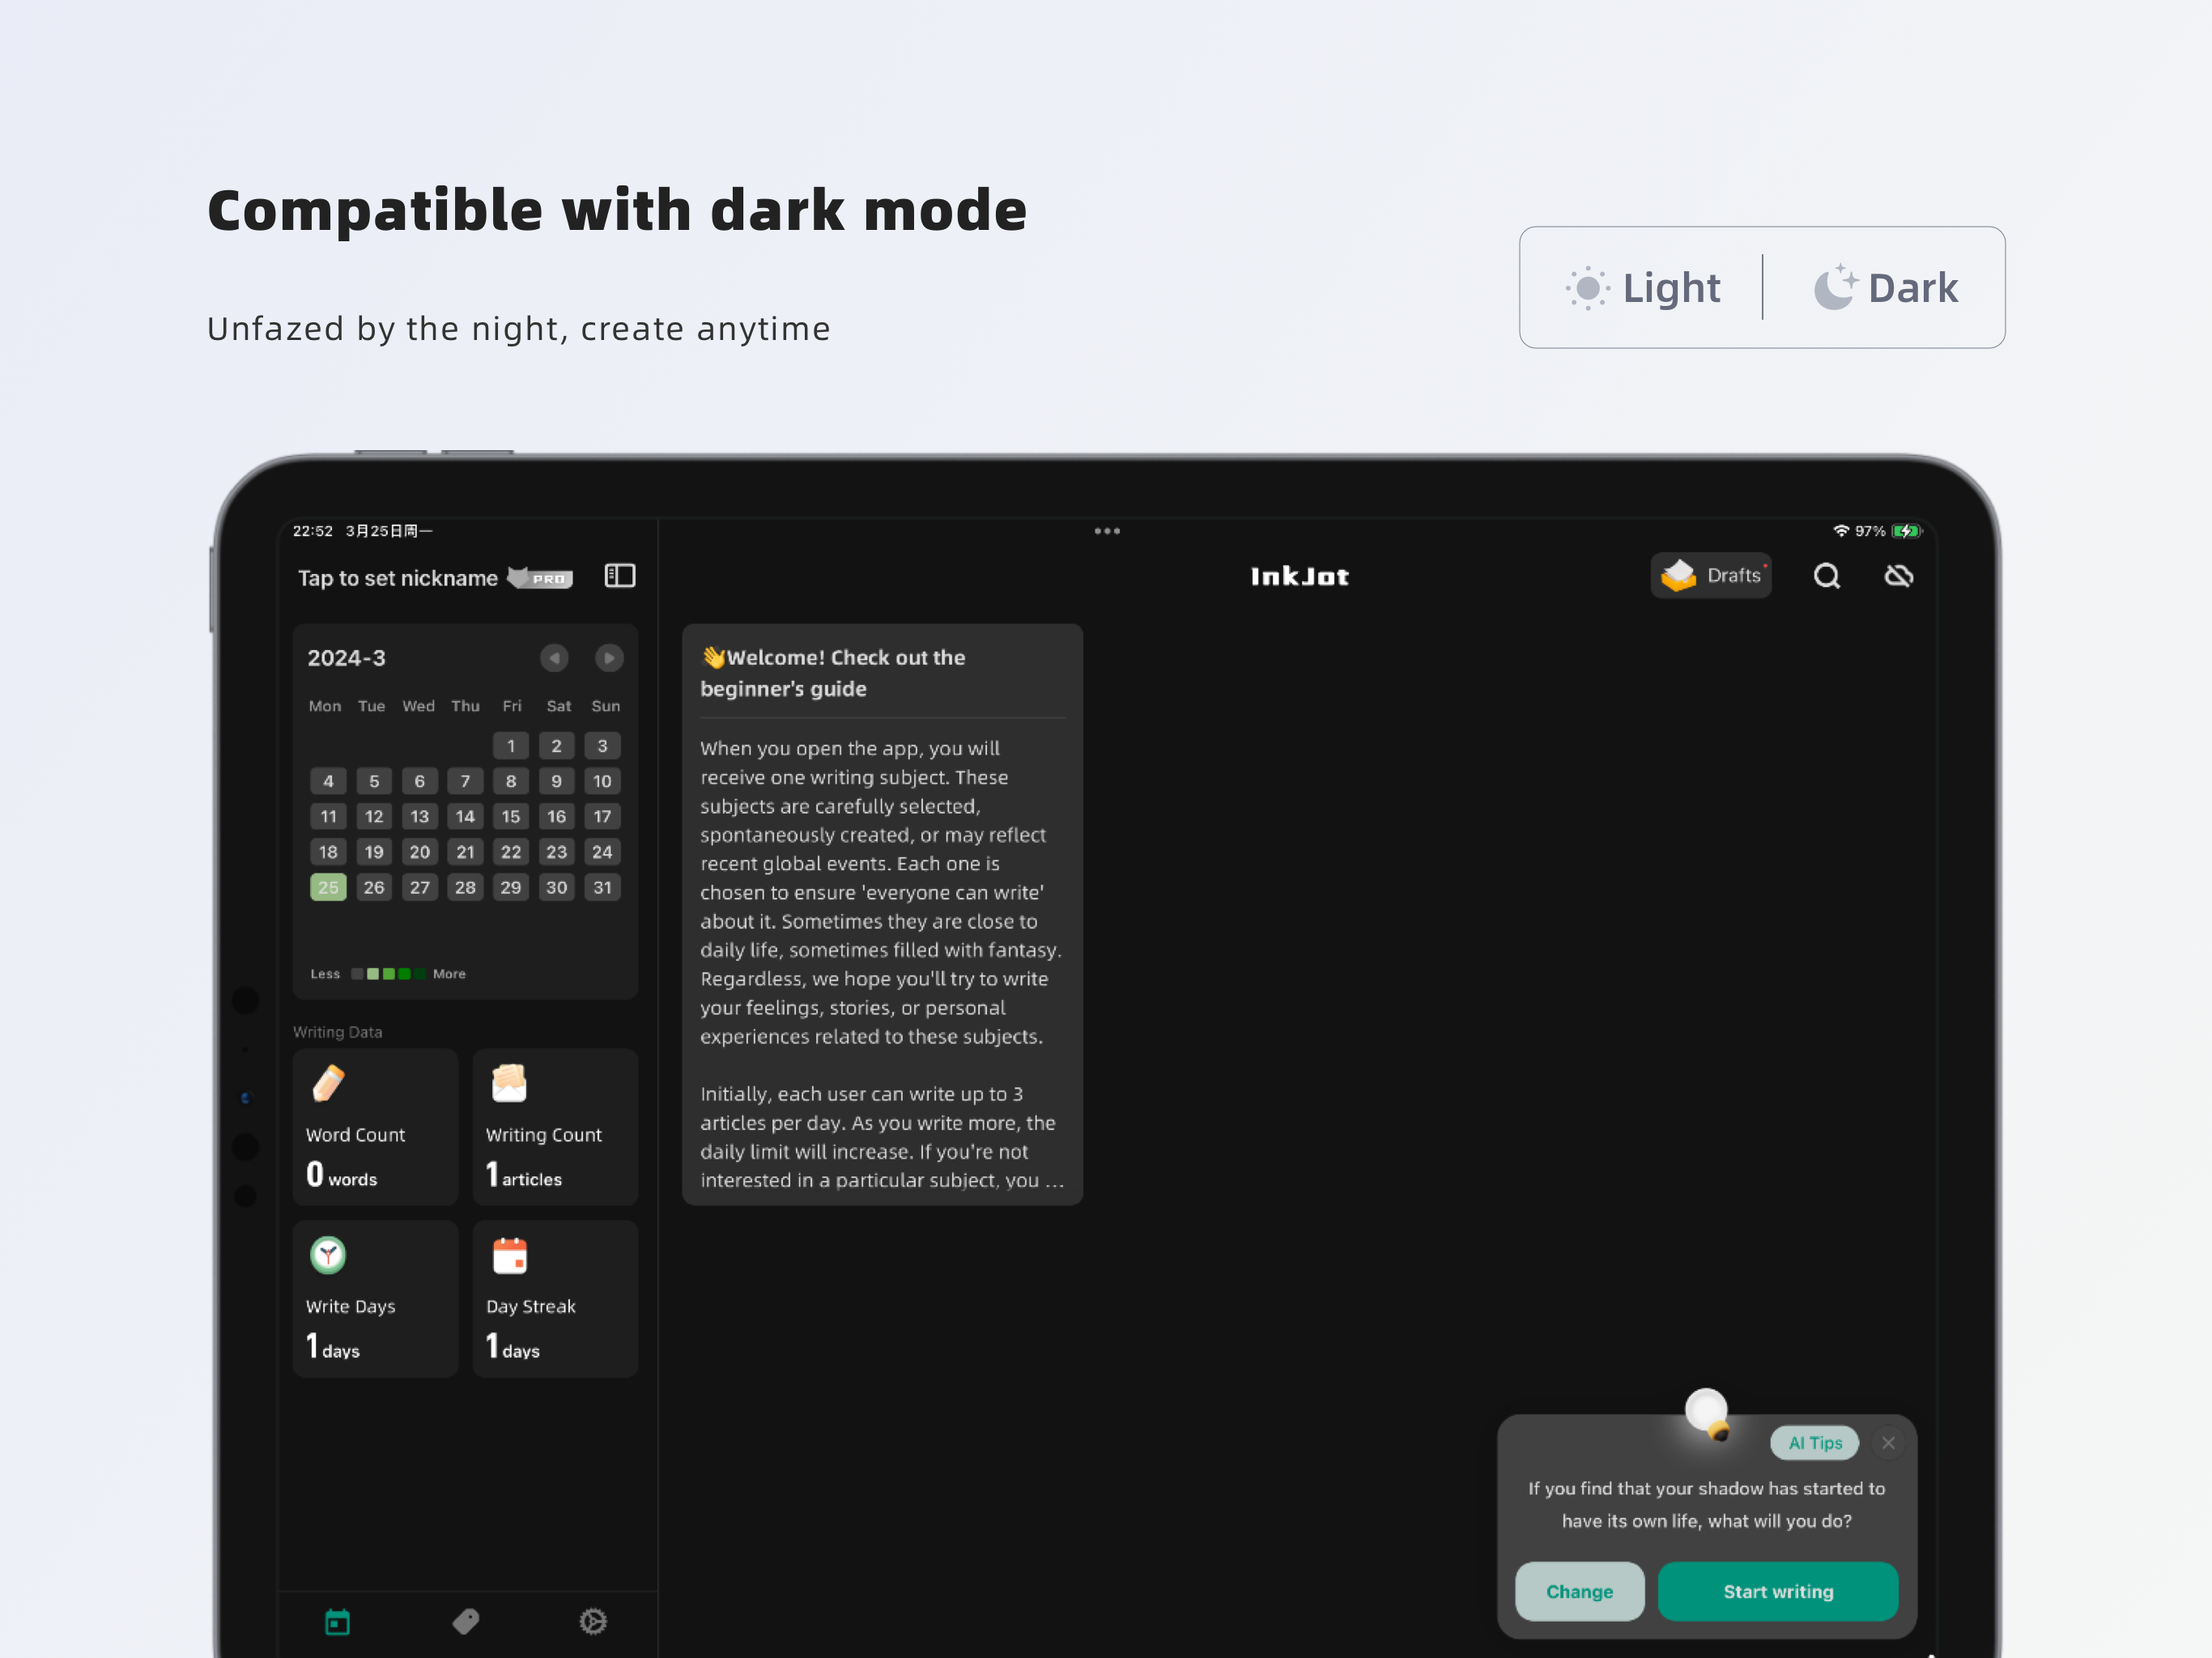Open the search magnifier icon
Image resolution: width=2212 pixels, height=1658 pixels.
point(1827,576)
